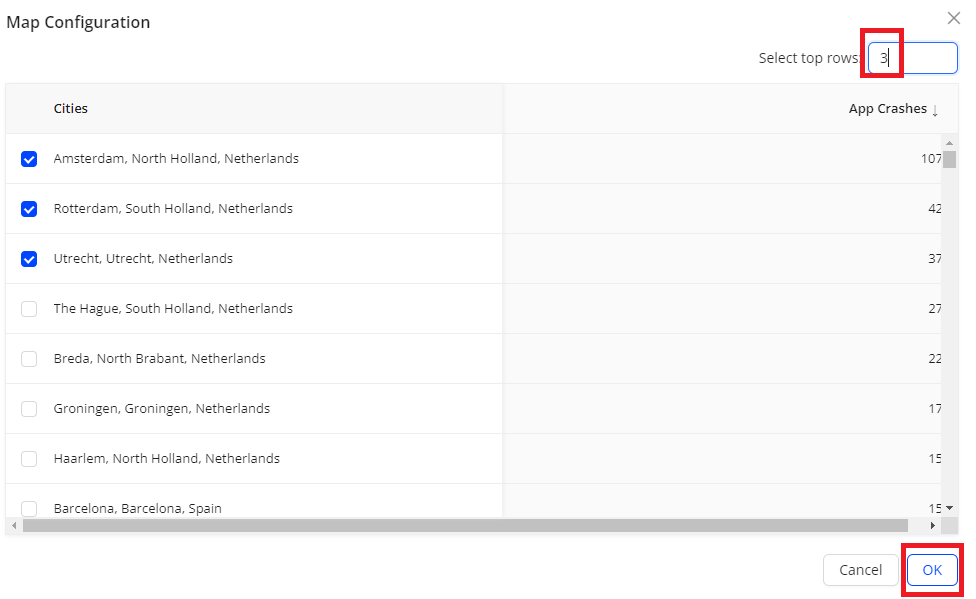Sort by App Crashes column arrow
This screenshot has width=976, height=599.
click(935, 110)
